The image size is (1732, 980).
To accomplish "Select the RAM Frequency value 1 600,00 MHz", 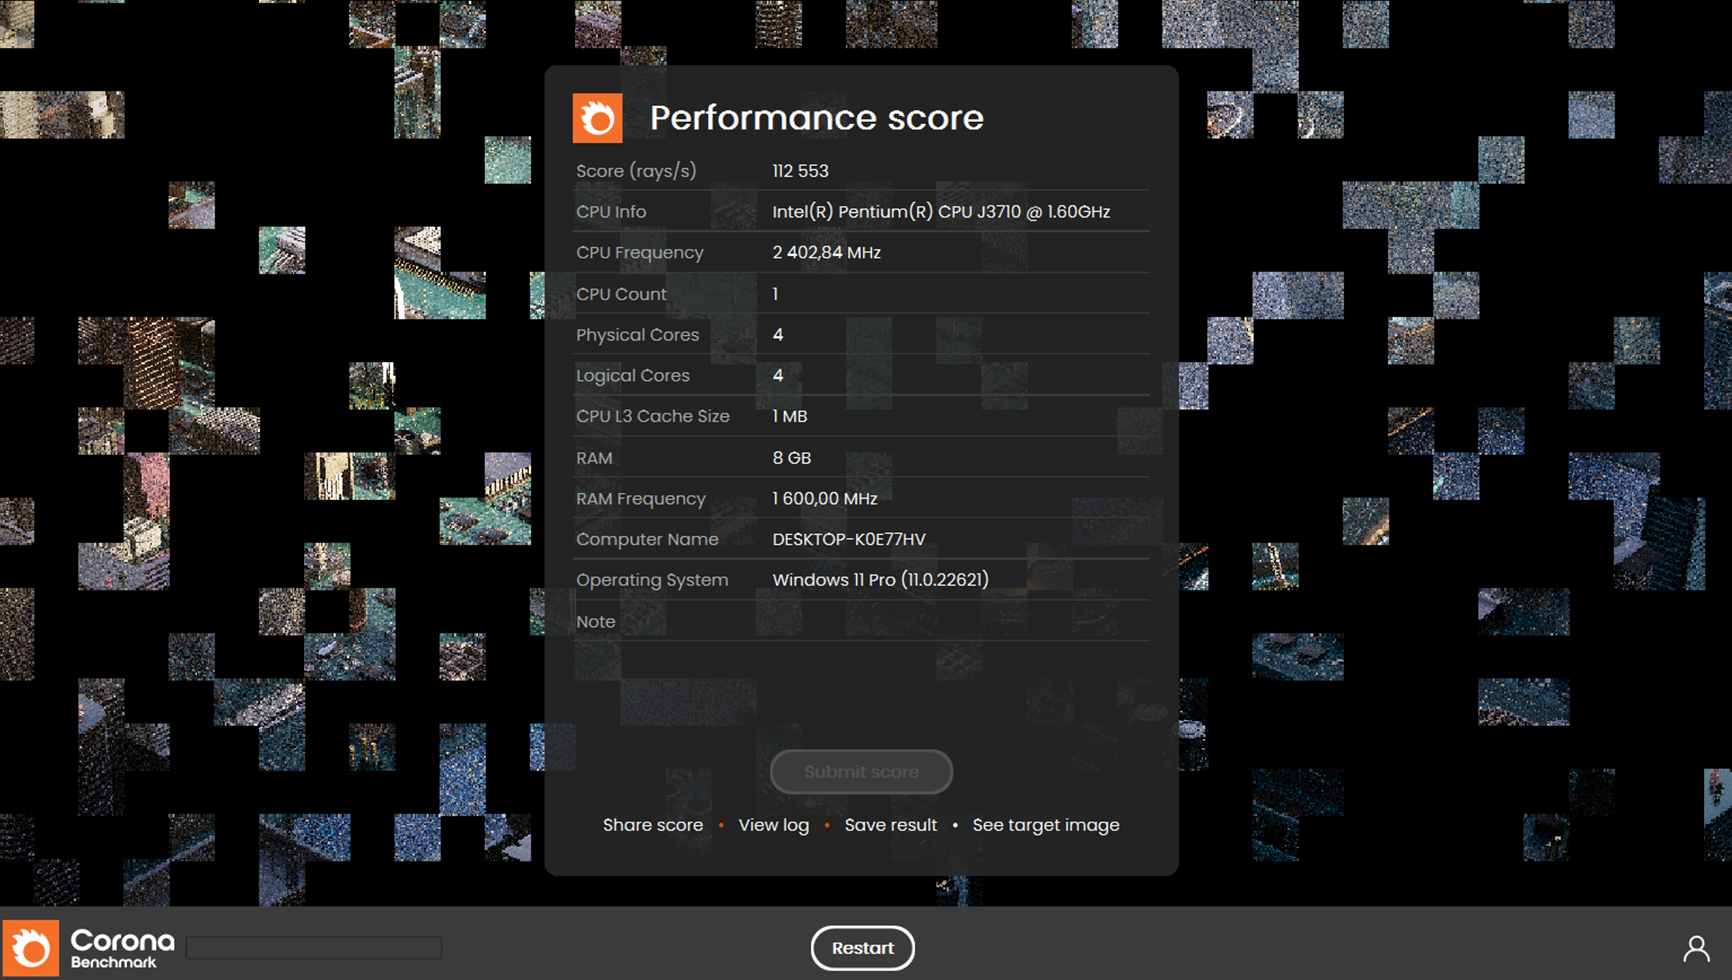I will (x=825, y=498).
